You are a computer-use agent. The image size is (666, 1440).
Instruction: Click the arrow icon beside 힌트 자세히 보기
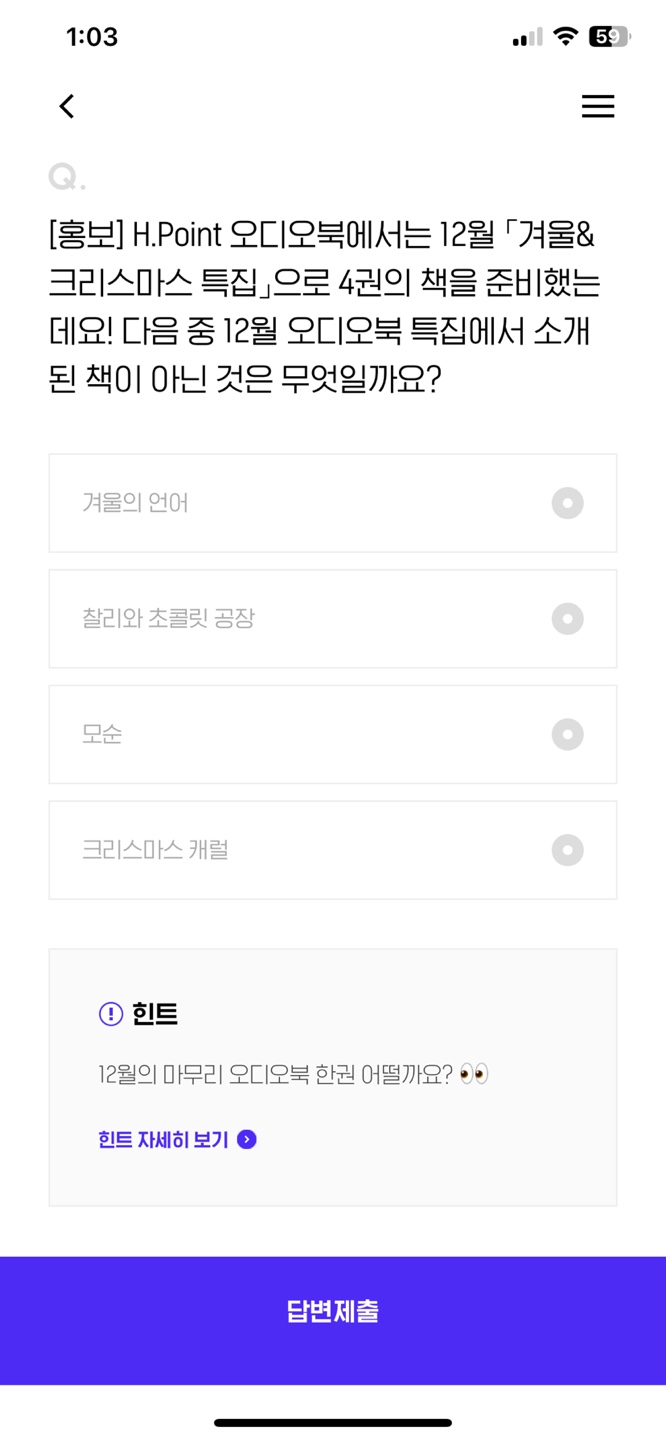click(x=247, y=1140)
